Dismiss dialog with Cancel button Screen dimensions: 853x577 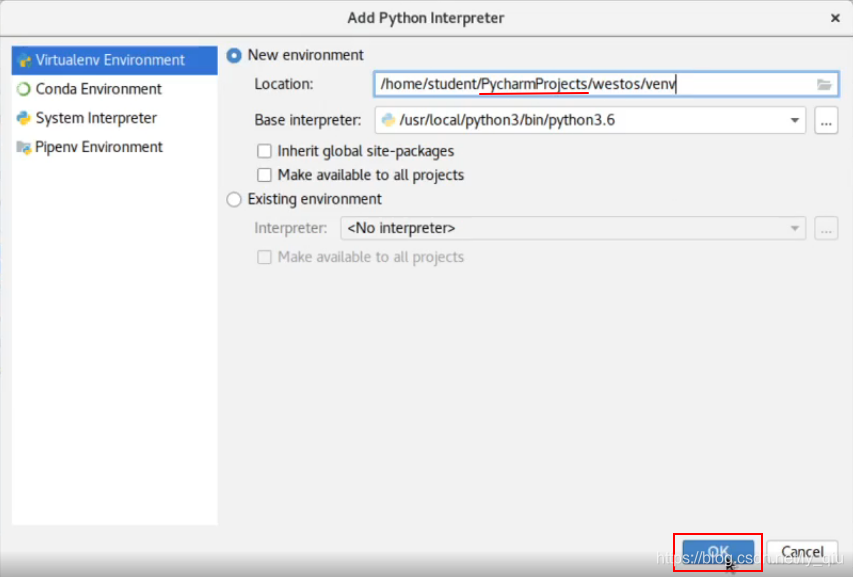point(802,552)
